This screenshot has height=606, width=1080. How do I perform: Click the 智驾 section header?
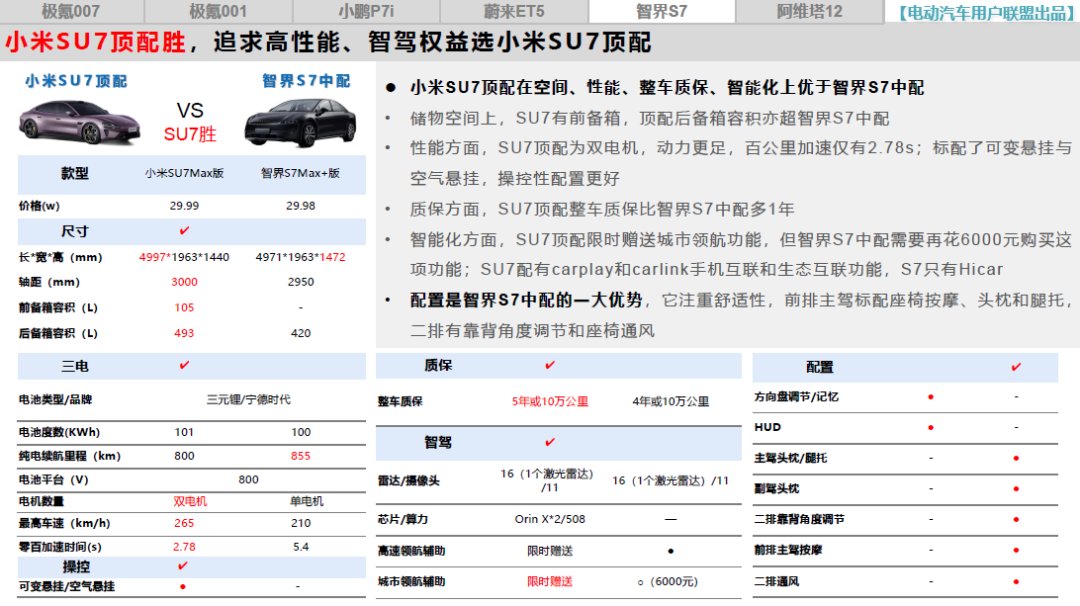[x=438, y=442]
